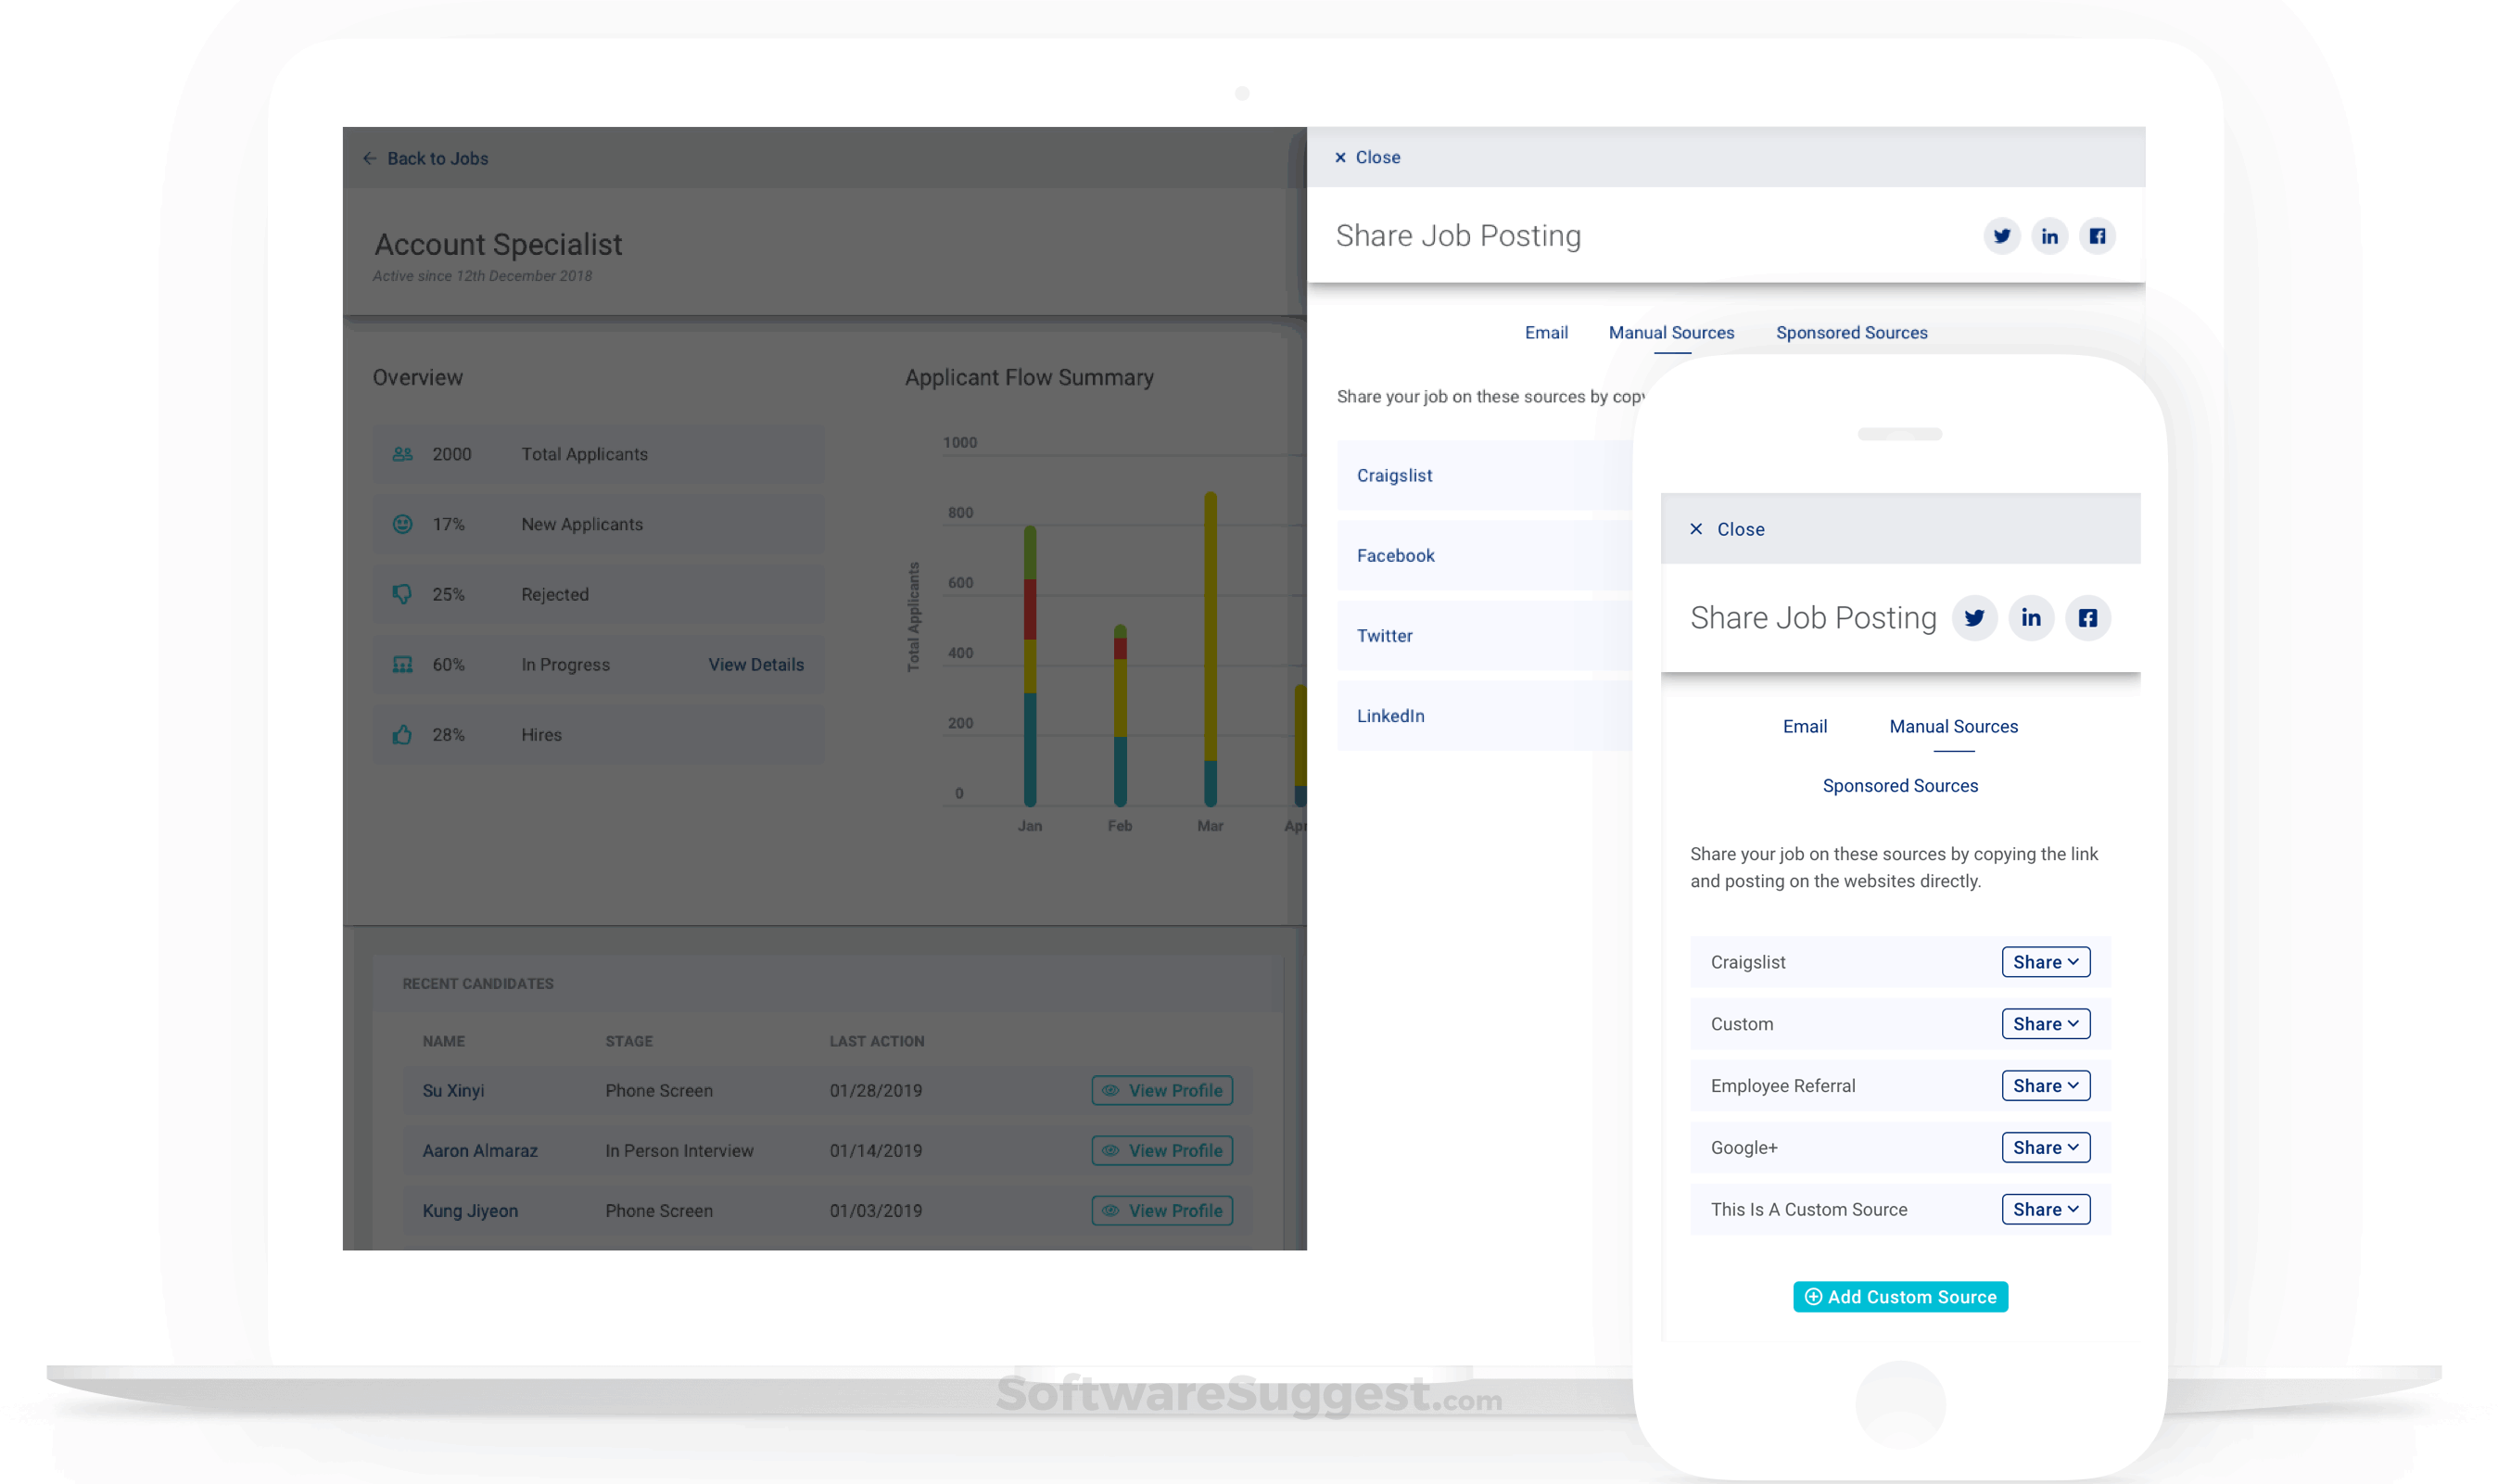
Task: Share job posting on LinkedIn
Action: (2051, 236)
